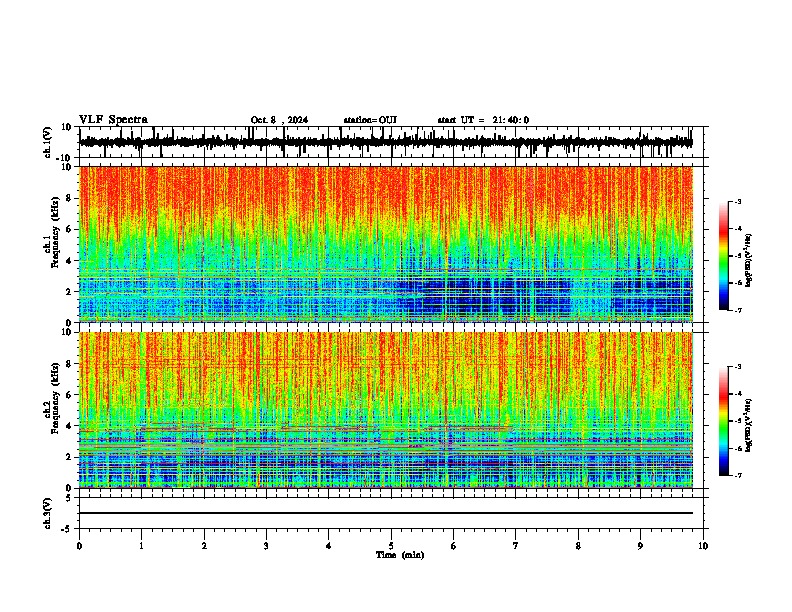Click the ch.1 colorbar log(PSD) label
Viewport: 792px width, 612px height.
click(x=748, y=261)
